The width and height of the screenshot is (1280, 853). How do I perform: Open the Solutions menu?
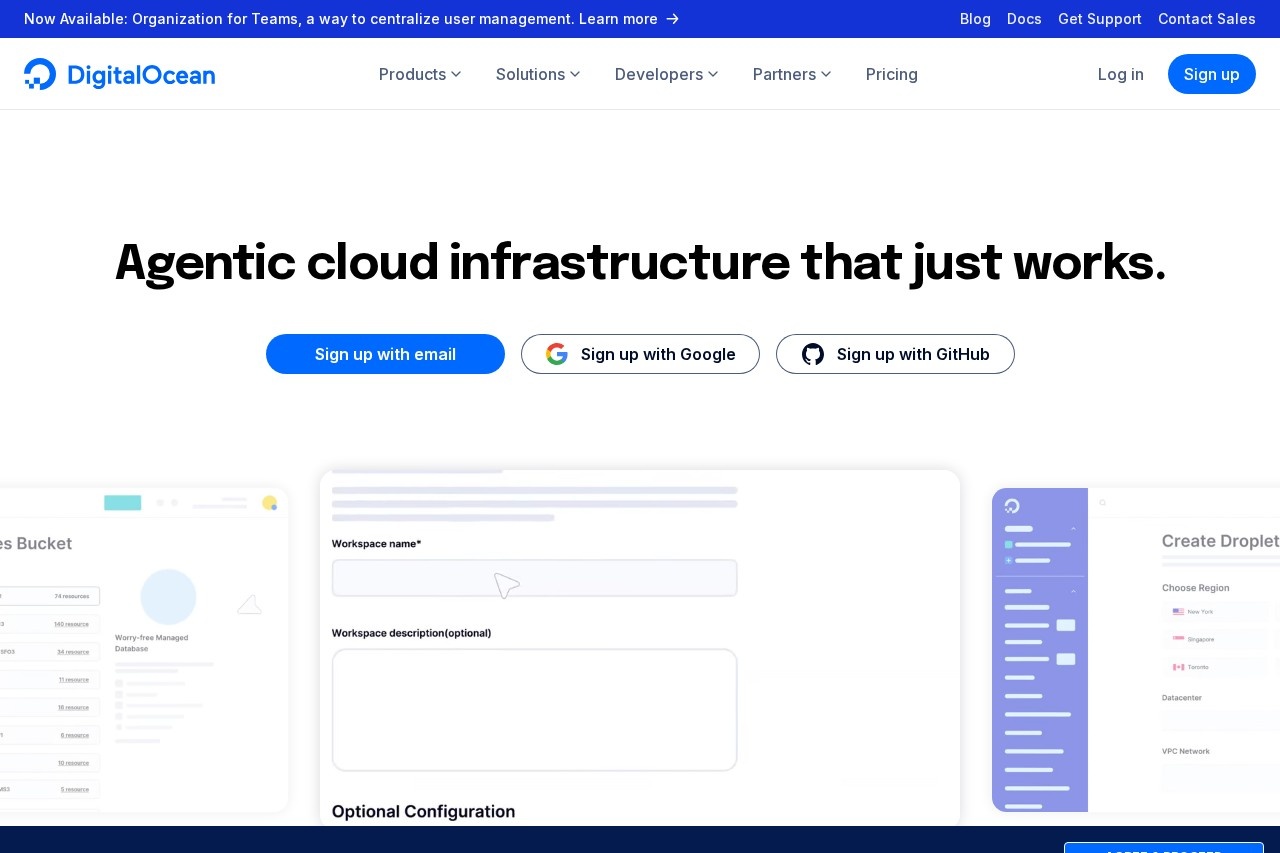(538, 74)
